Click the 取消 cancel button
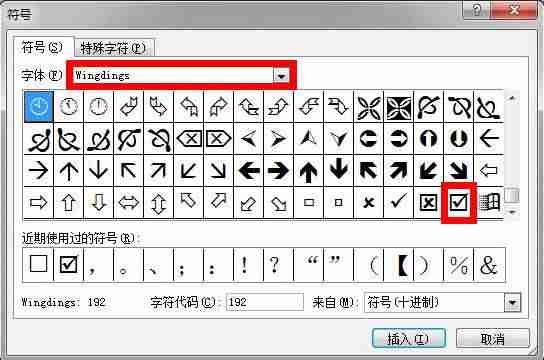Viewport: 544px width, 360px height. pos(493,338)
